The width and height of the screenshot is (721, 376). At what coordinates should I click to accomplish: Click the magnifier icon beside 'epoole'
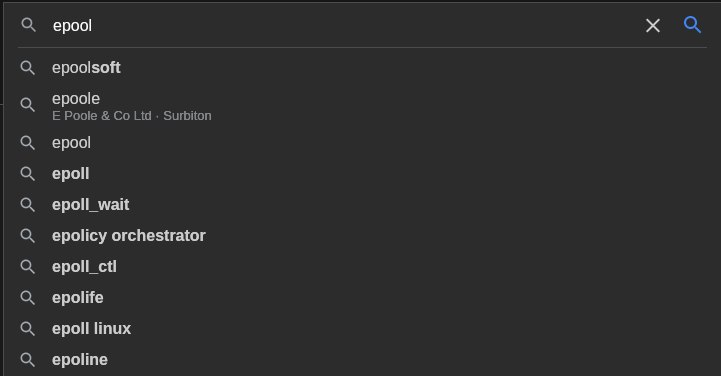pyautogui.click(x=28, y=105)
